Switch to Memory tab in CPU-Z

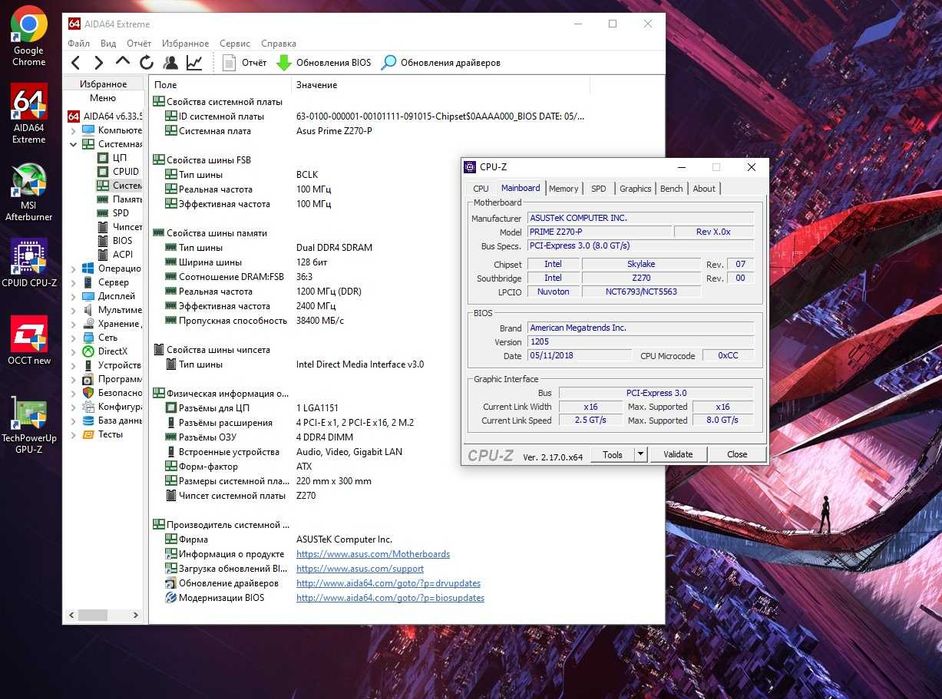564,189
